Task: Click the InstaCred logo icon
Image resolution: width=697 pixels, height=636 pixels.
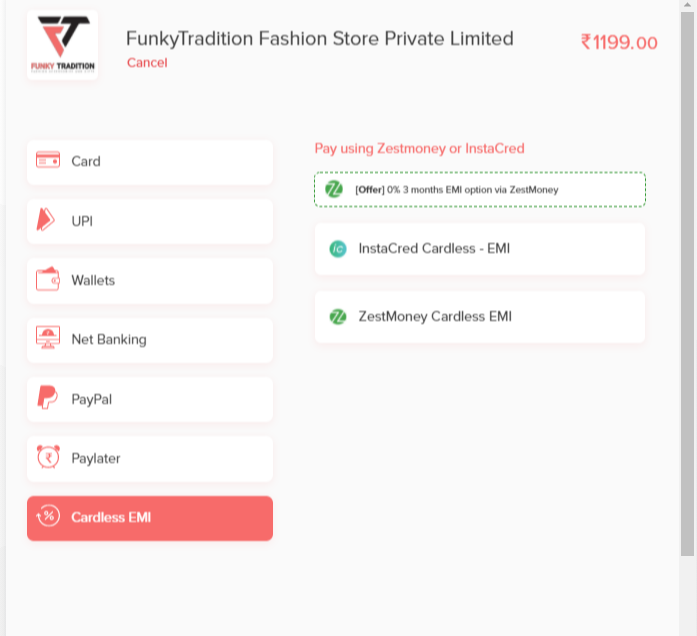Action: coord(337,249)
